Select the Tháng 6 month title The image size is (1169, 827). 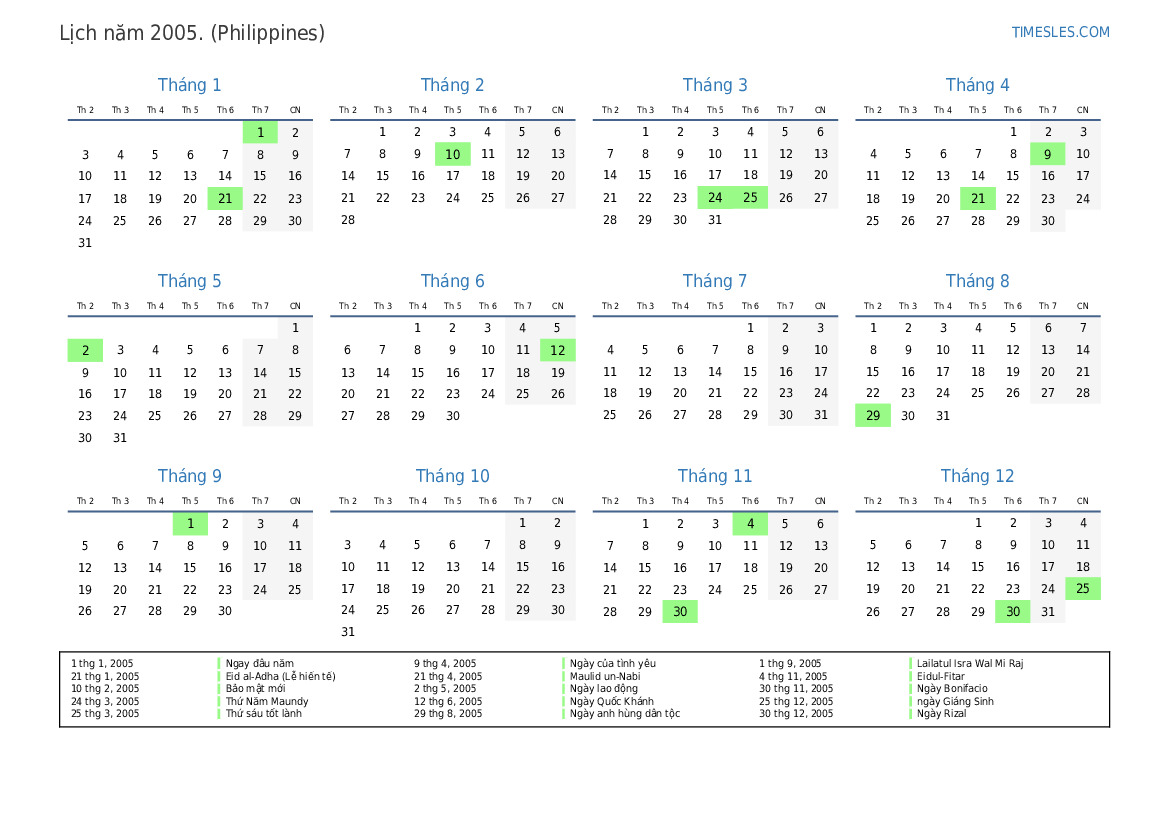pyautogui.click(x=452, y=281)
